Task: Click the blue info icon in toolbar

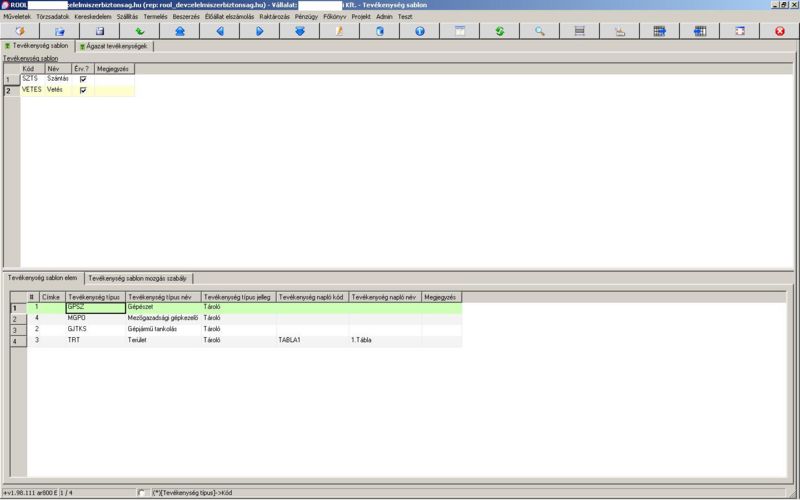Action: pyautogui.click(x=420, y=32)
